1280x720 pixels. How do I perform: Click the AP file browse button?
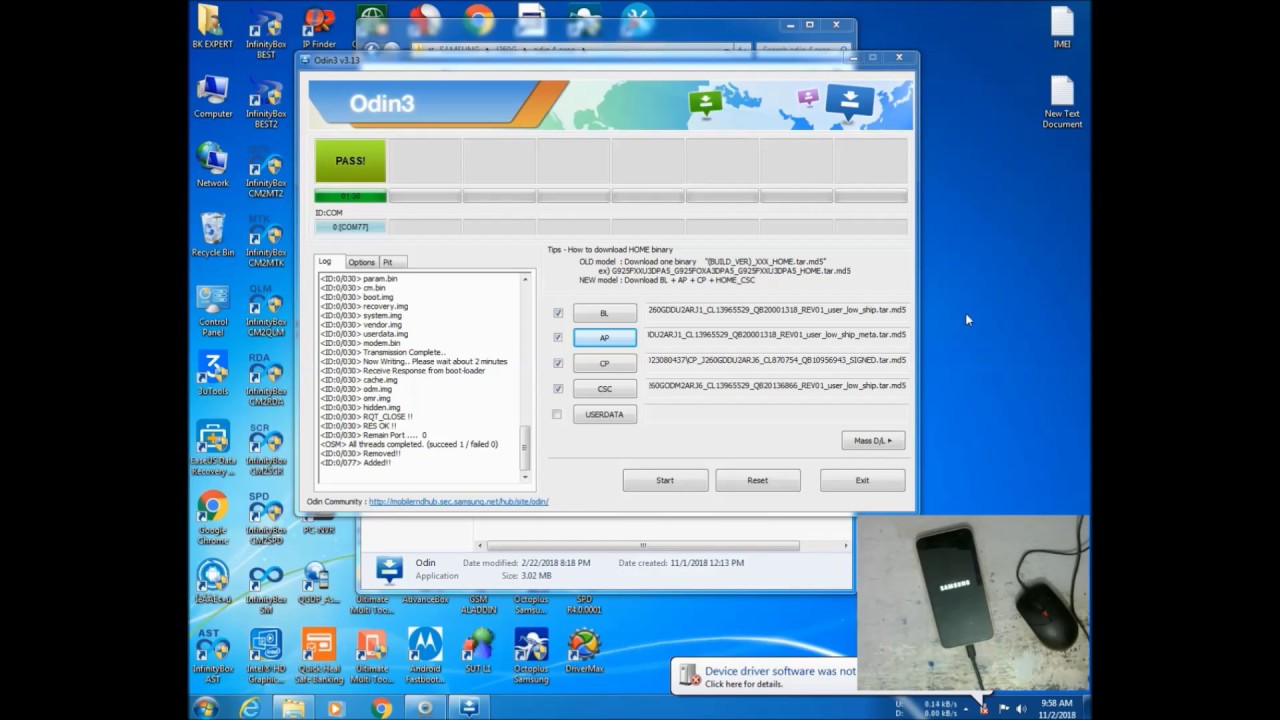coord(604,338)
